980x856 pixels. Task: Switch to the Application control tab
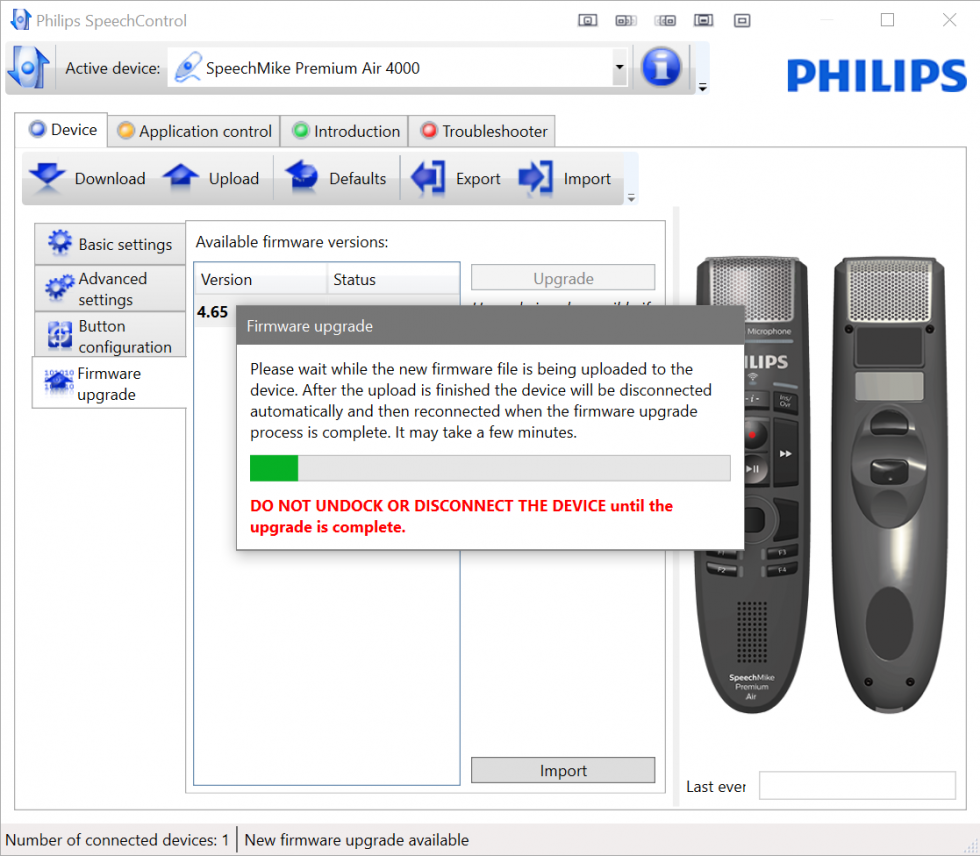pos(194,131)
